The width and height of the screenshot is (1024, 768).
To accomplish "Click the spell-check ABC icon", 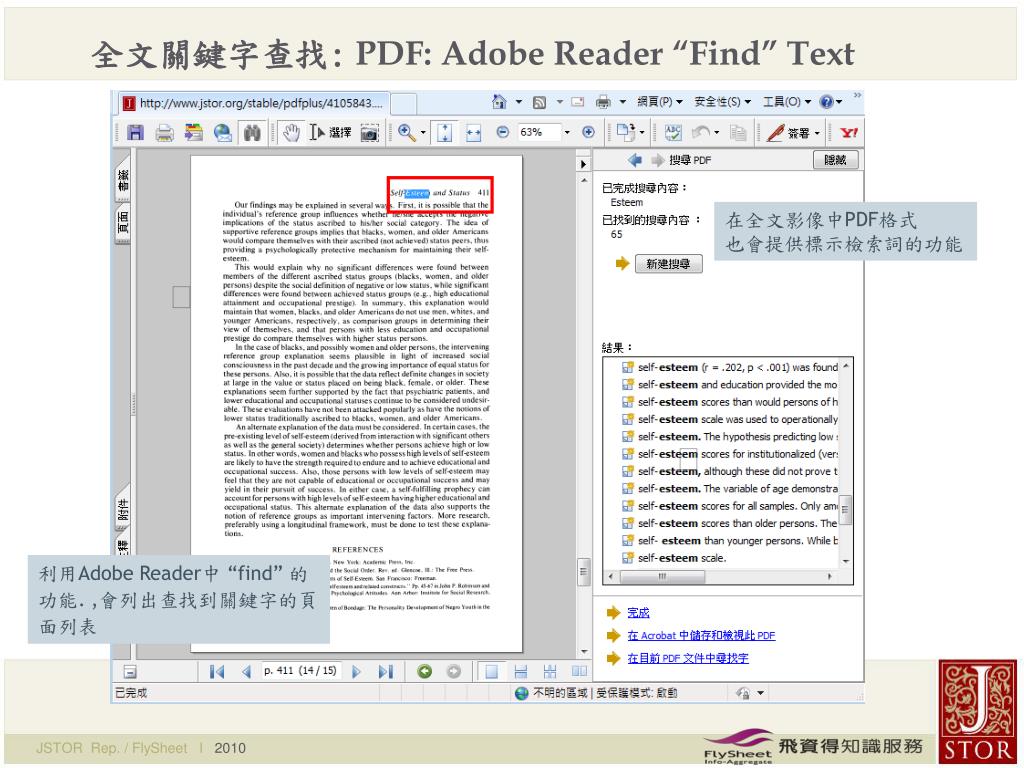I will click(673, 133).
